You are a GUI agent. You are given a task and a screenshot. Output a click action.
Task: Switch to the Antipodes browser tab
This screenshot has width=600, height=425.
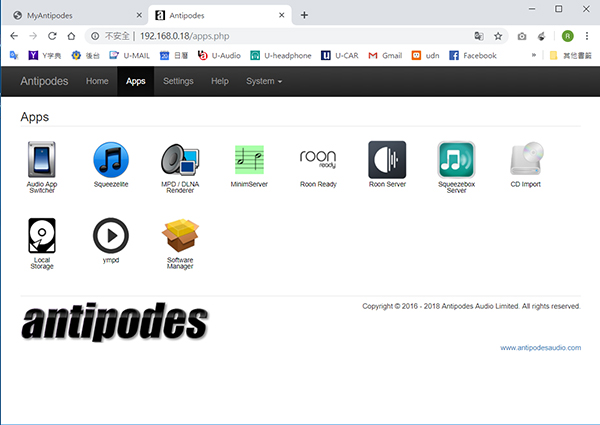(x=220, y=15)
